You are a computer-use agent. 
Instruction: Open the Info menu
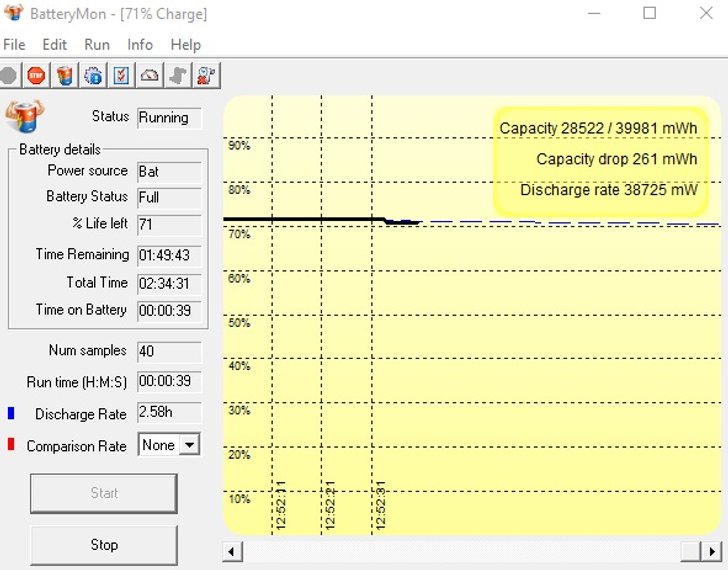140,45
